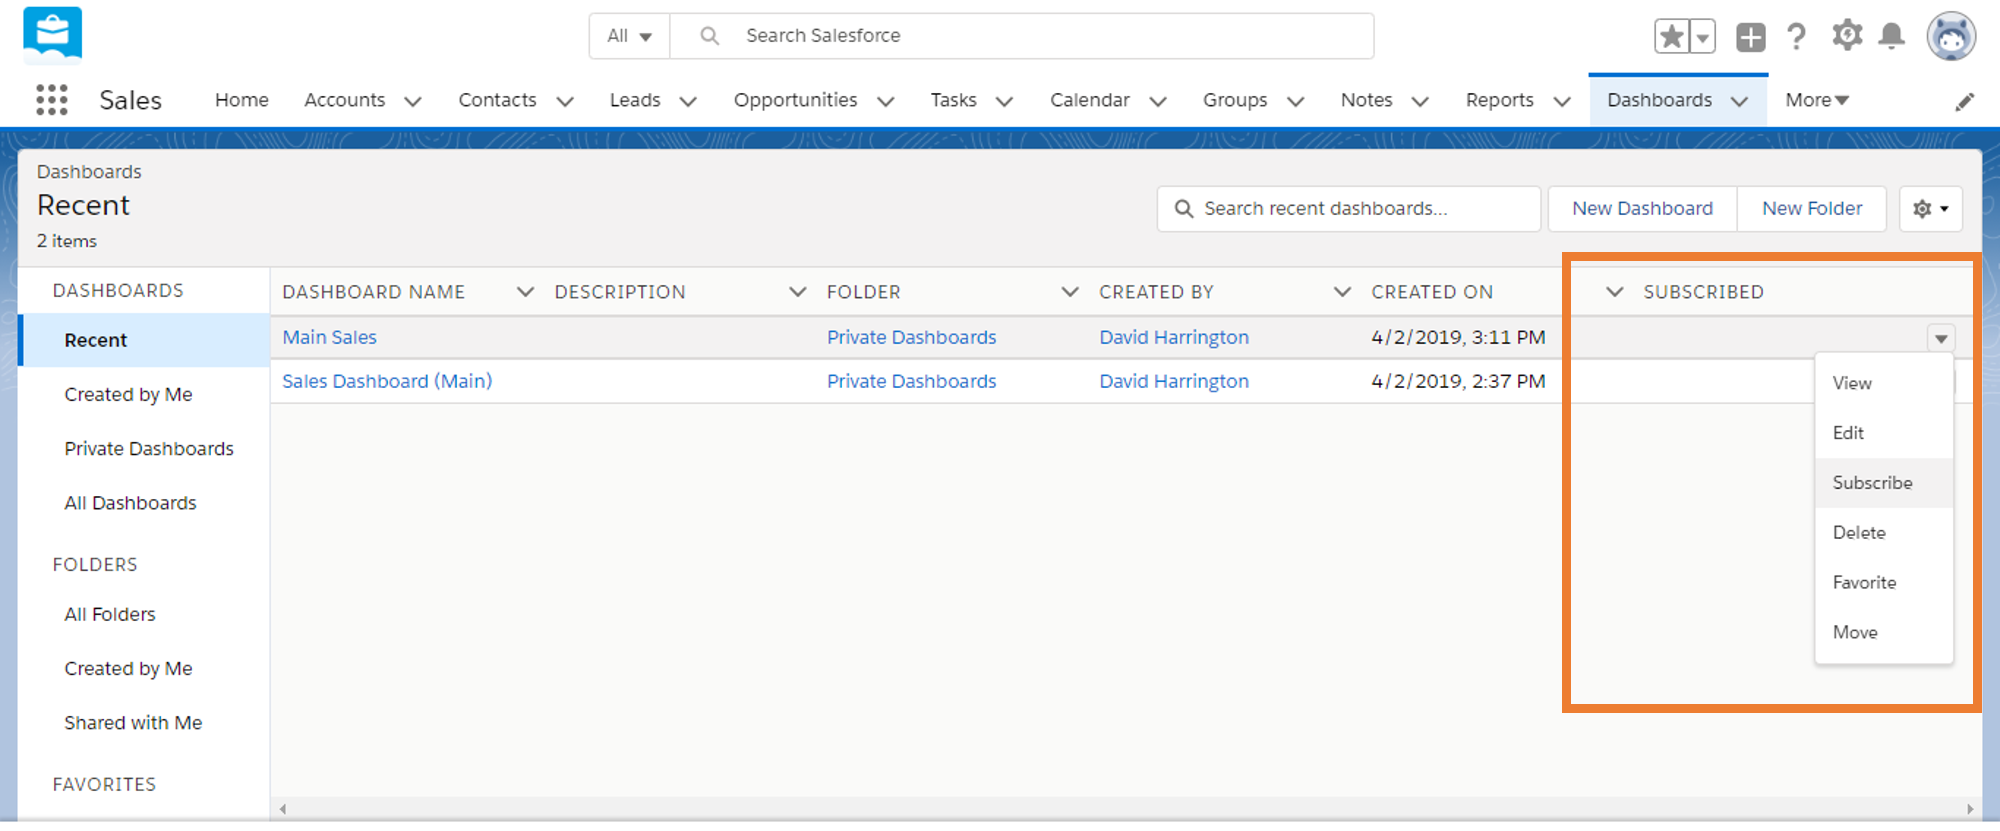Open Private Dashboards folder in Main Sales row
Image resolution: width=2000 pixels, height=831 pixels.
tap(911, 338)
